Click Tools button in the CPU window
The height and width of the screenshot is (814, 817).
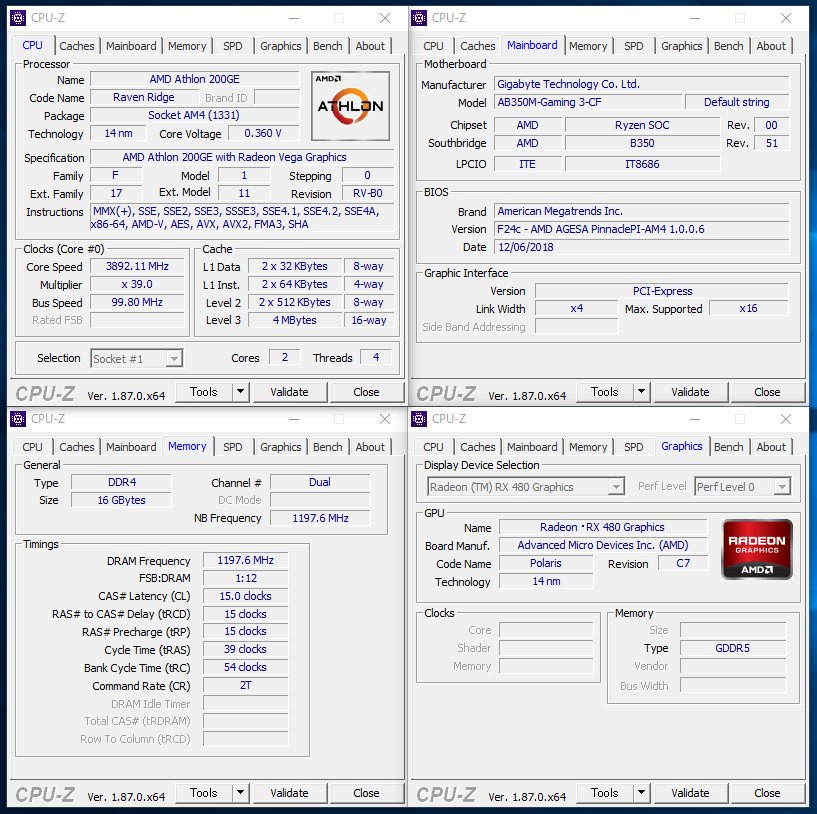coord(204,392)
